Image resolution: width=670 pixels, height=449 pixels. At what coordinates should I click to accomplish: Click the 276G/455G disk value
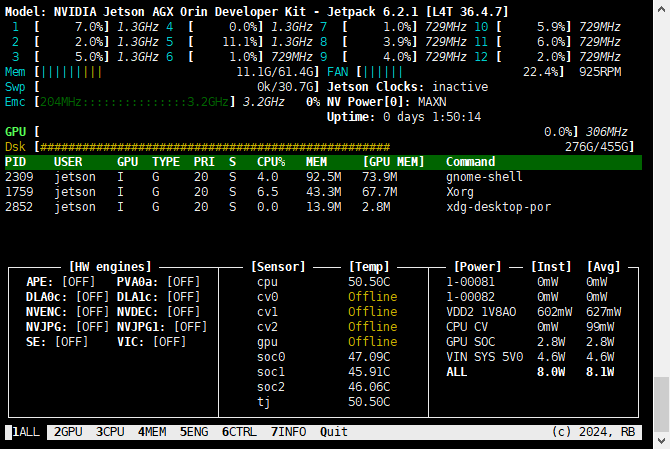[597, 147]
